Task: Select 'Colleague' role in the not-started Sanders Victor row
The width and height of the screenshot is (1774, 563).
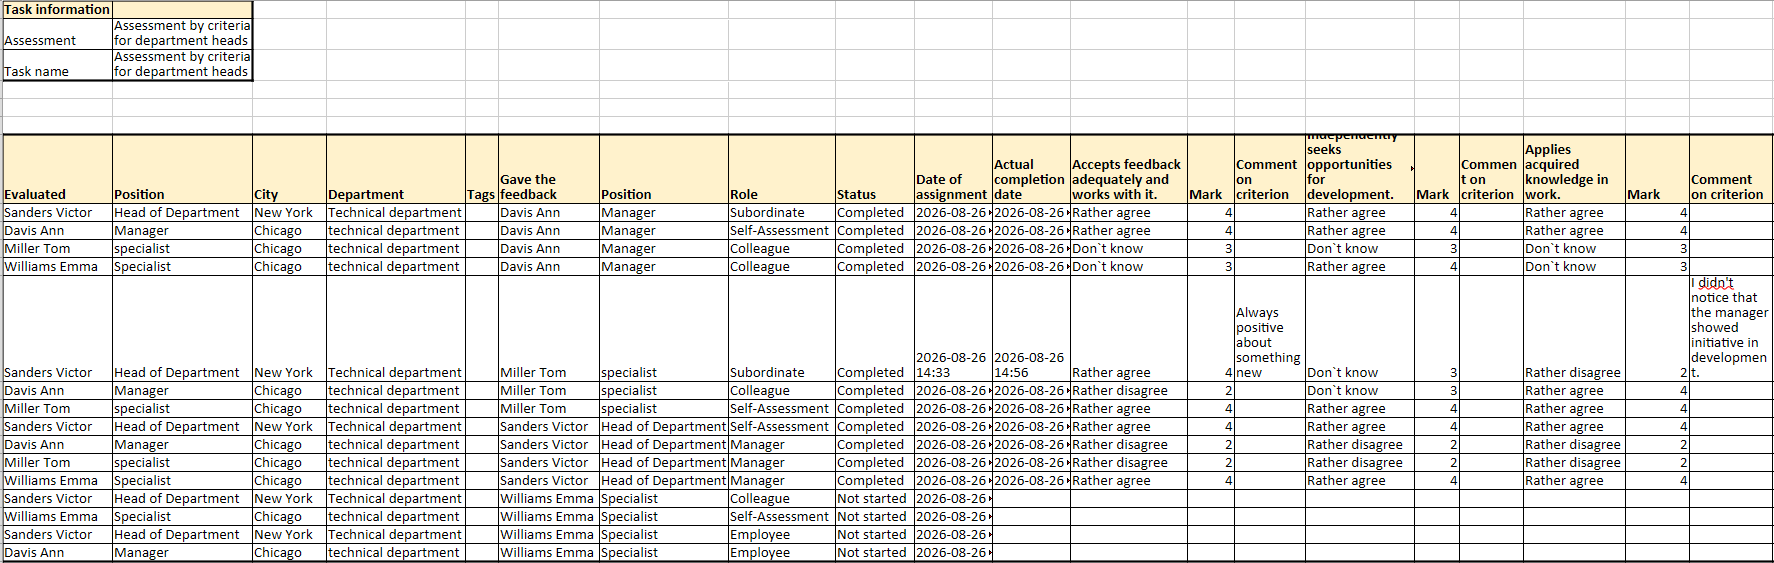Action: 782,499
